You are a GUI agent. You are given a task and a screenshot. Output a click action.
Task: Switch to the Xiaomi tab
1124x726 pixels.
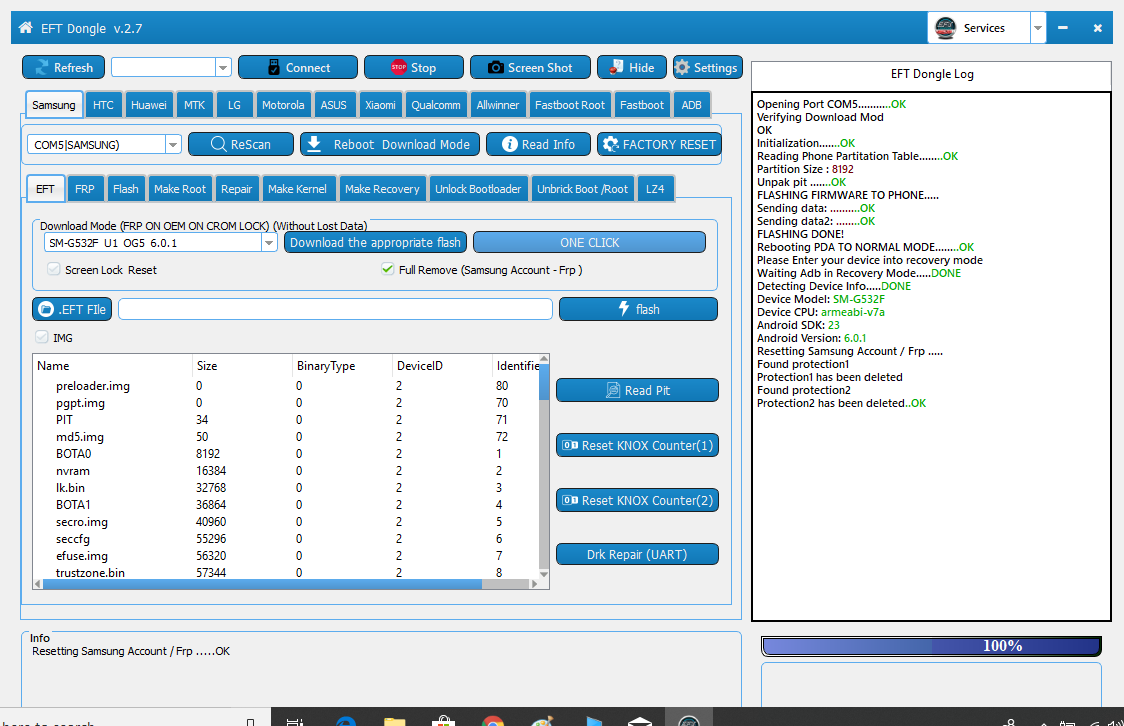[380, 105]
